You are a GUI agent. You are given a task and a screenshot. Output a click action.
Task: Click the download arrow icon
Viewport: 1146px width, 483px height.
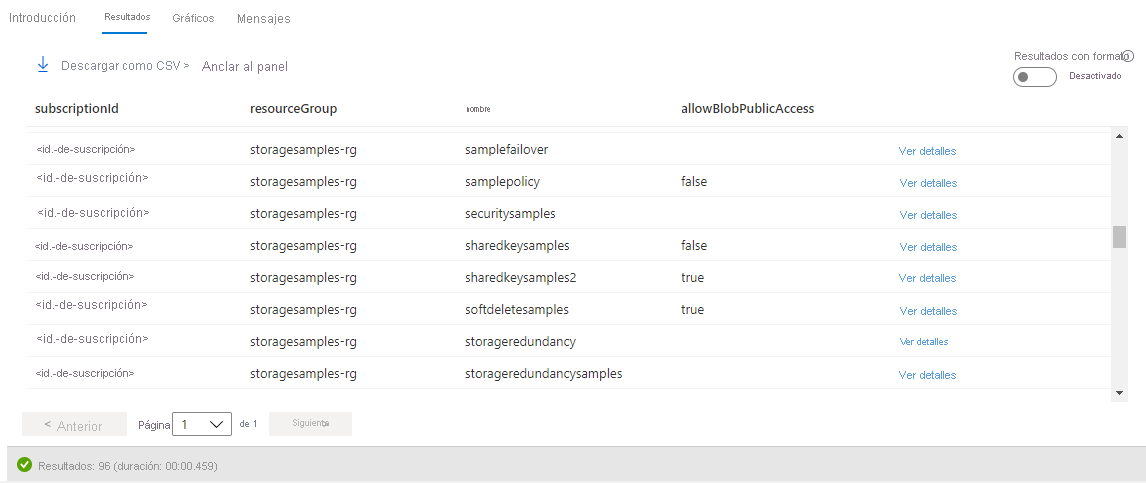[43, 65]
